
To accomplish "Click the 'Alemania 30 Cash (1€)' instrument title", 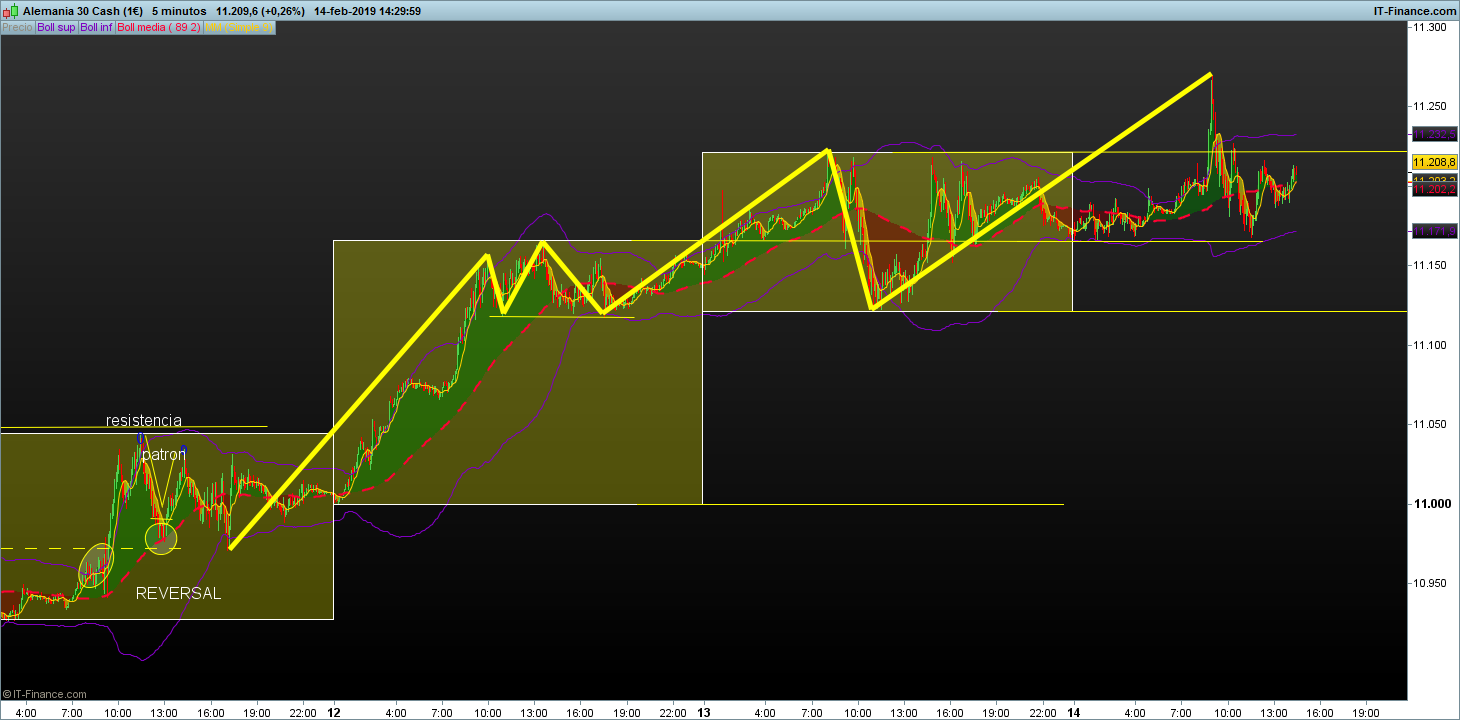I will (83, 11).
